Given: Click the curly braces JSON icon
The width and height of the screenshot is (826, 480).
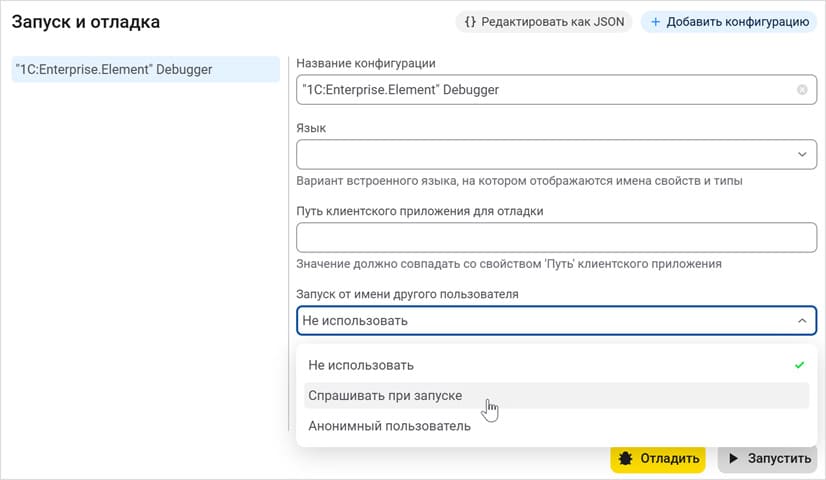Looking at the screenshot, I should (x=470, y=21).
